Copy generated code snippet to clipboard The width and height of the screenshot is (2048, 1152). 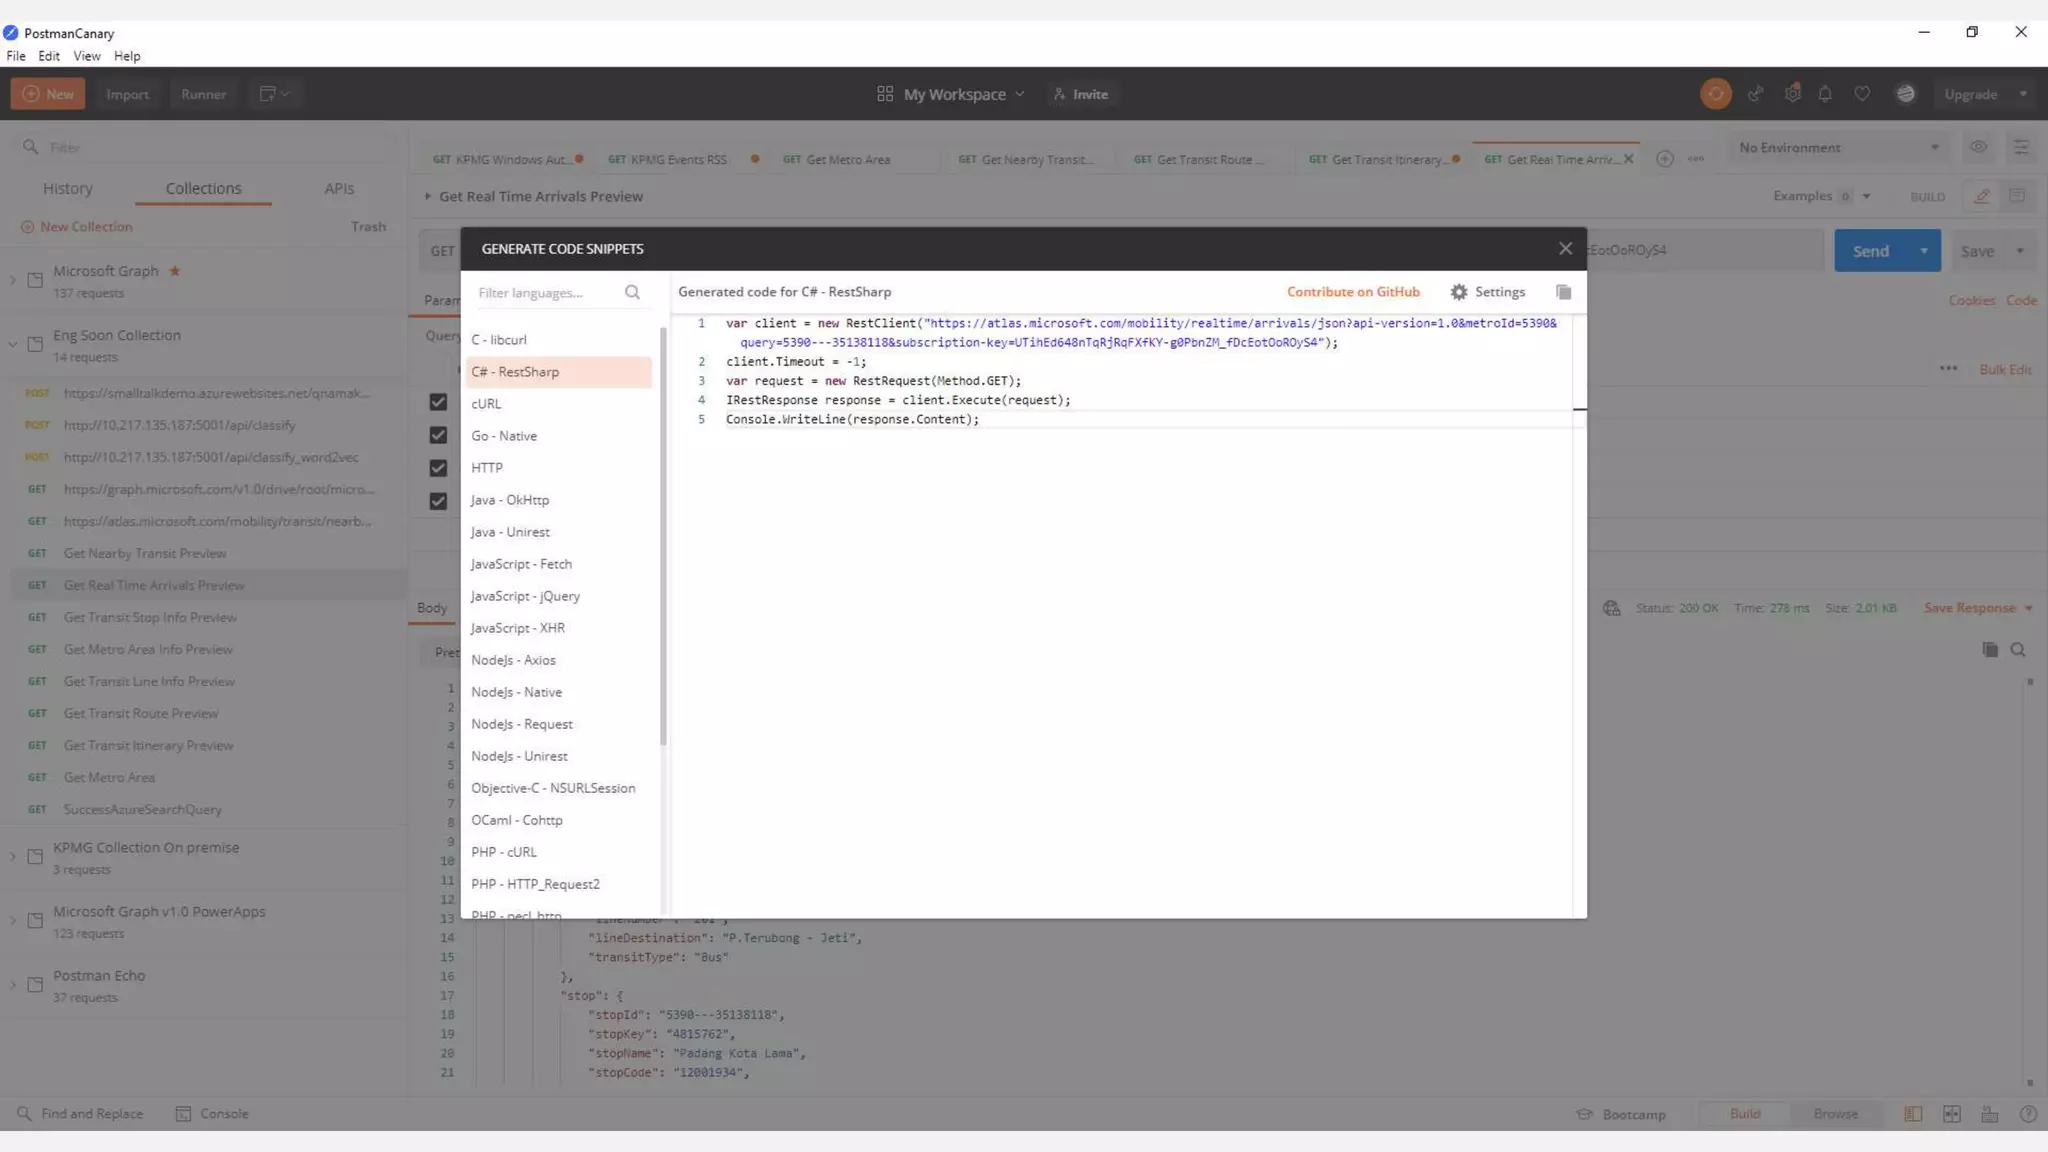(x=1563, y=292)
